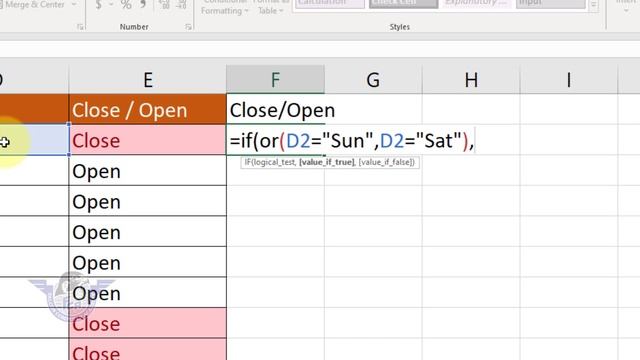Image resolution: width=640 pixels, height=360 pixels.
Task: Open the Insert cells dropdown
Action: (x=626, y=6)
